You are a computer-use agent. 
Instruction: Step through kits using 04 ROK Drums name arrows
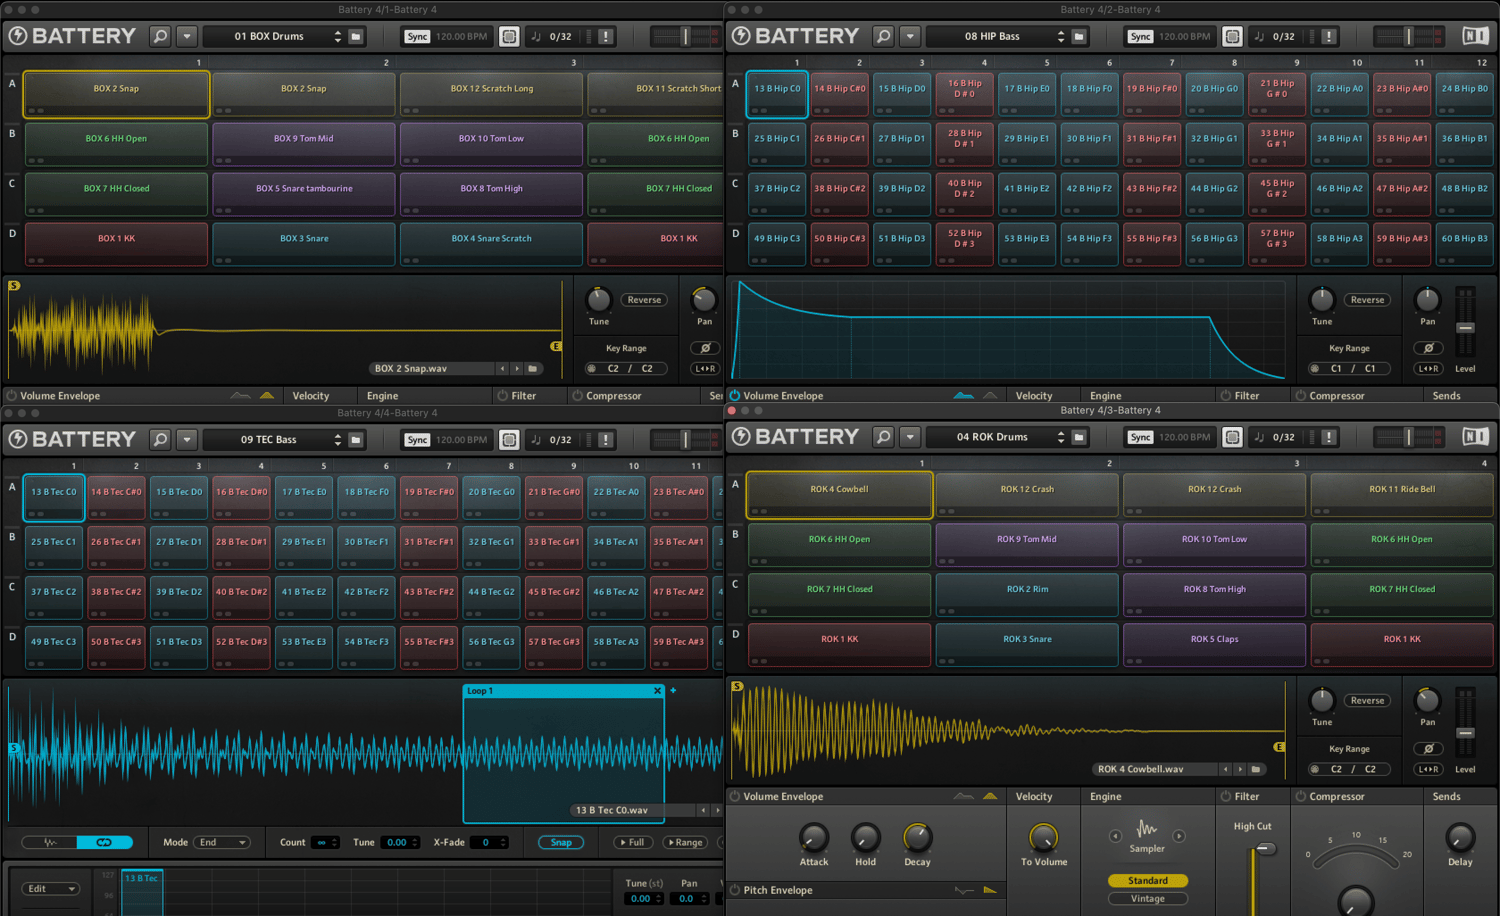(1061, 437)
